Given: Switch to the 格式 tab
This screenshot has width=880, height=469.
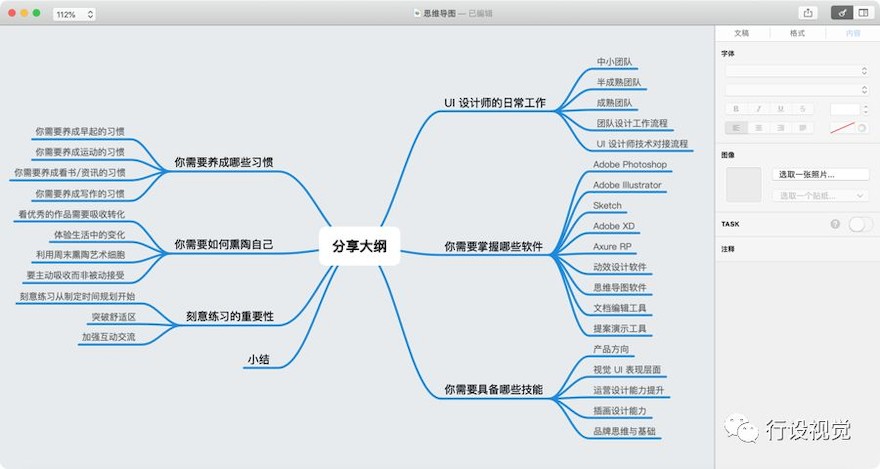Looking at the screenshot, I should coord(797,33).
